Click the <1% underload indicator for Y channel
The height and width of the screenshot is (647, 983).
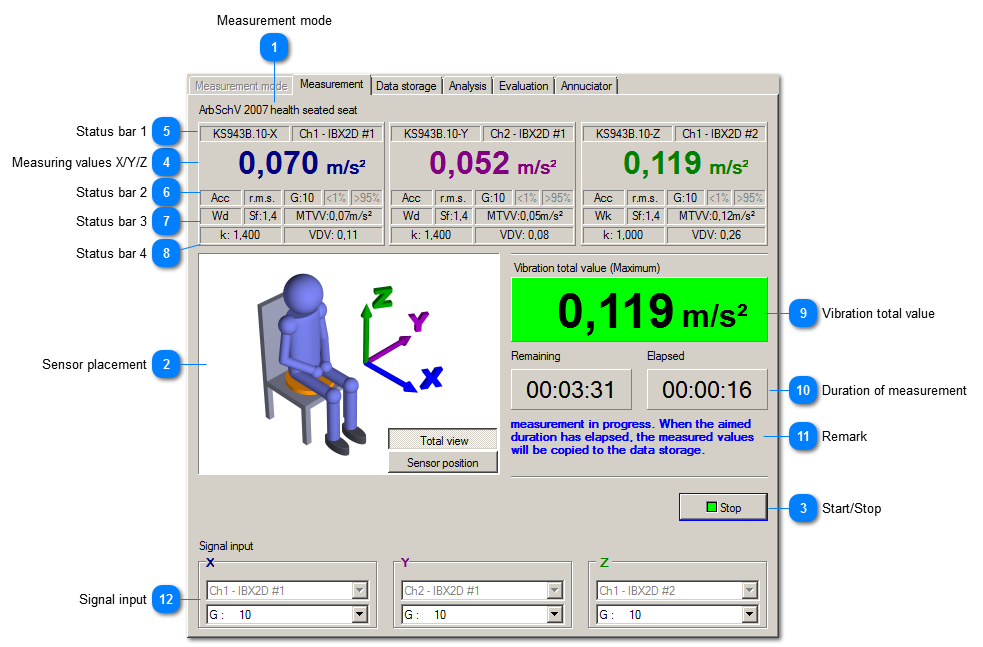526,197
